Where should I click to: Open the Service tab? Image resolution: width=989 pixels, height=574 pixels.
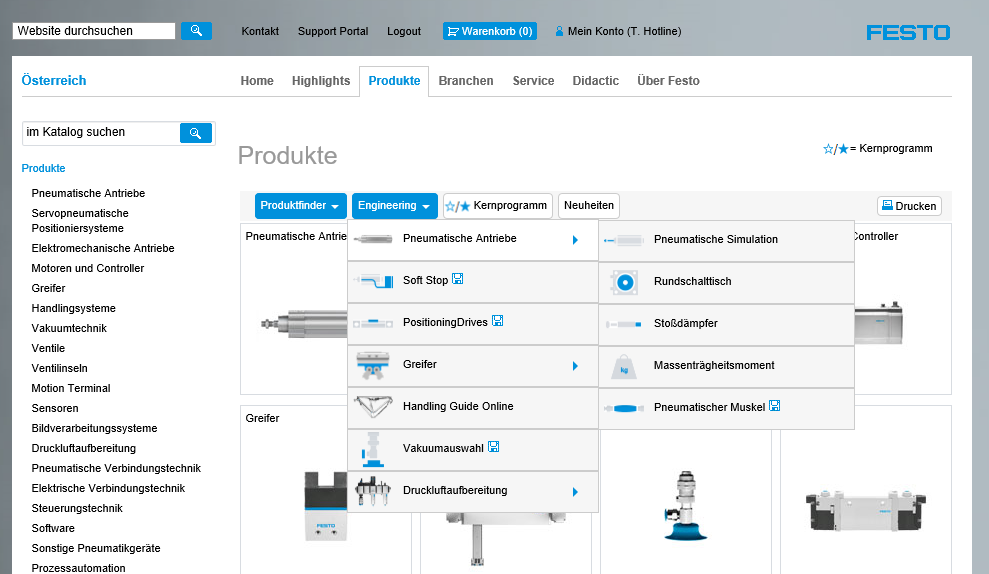[x=533, y=81]
